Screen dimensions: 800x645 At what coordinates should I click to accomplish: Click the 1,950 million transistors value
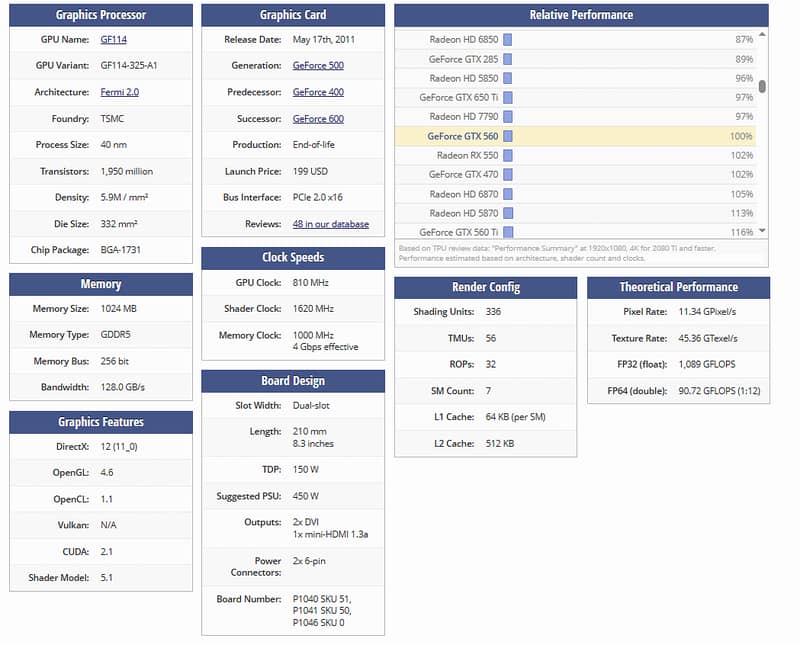point(127,171)
